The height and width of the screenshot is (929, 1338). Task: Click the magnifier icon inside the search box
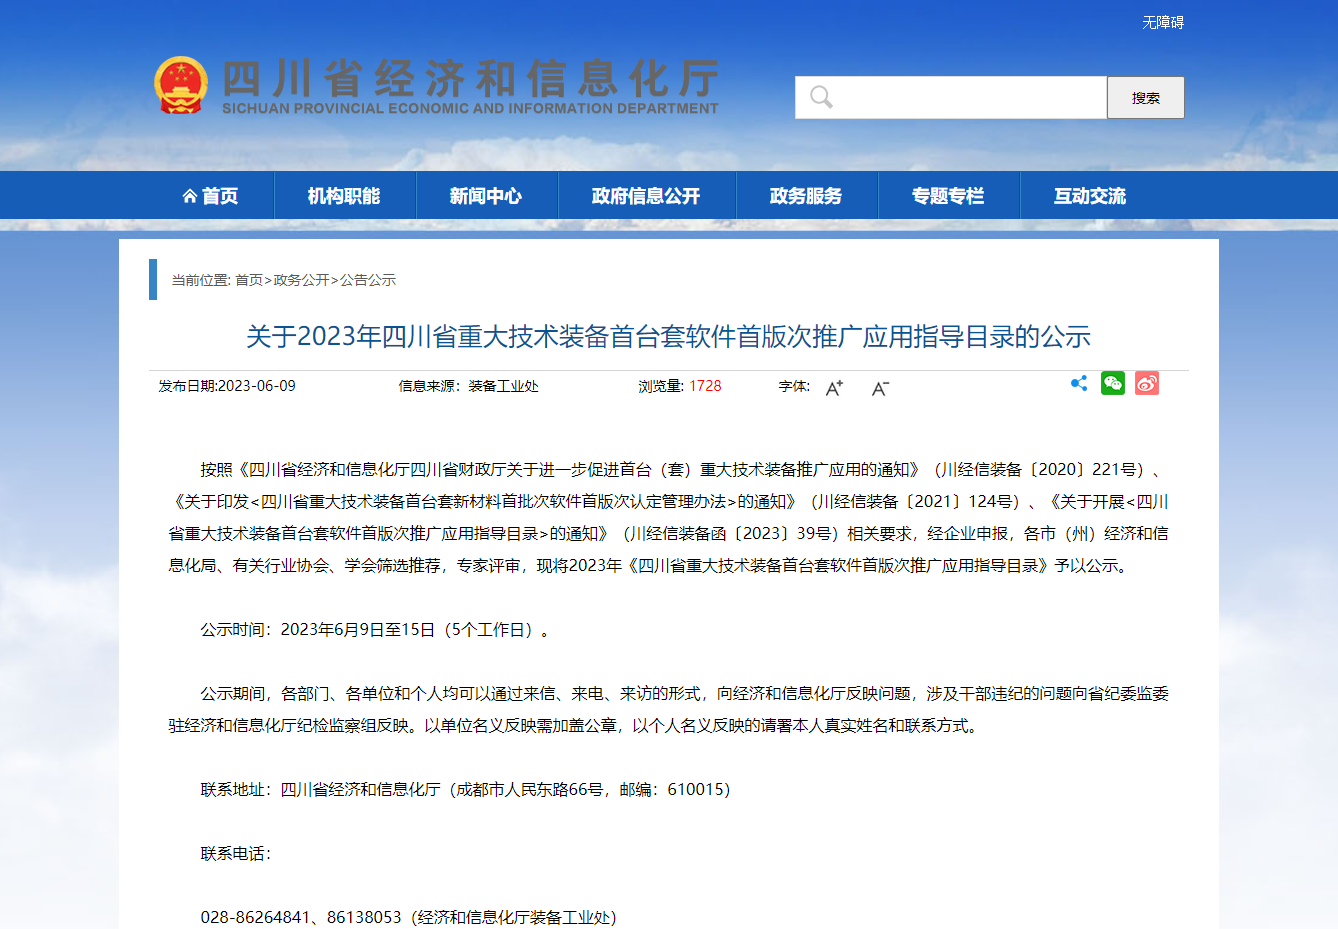click(821, 97)
